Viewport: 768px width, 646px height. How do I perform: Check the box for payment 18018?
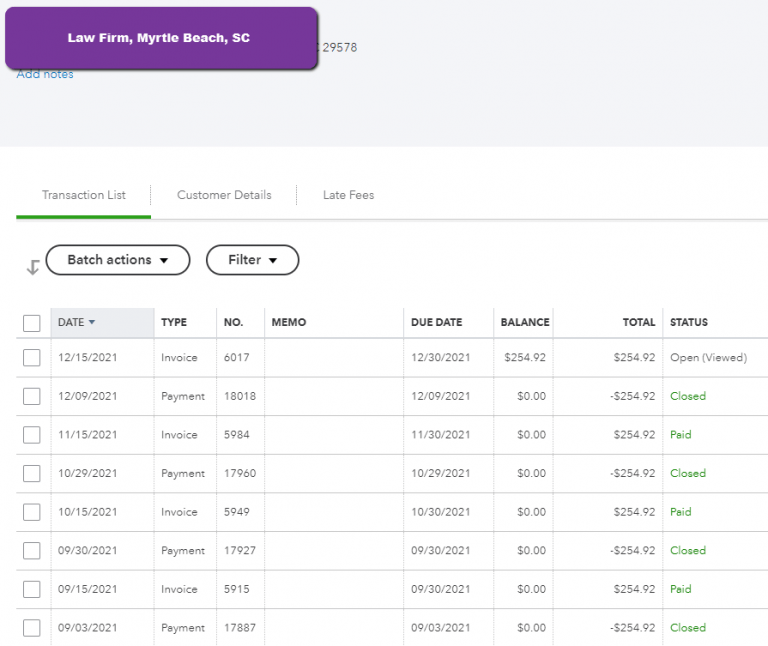(x=32, y=396)
